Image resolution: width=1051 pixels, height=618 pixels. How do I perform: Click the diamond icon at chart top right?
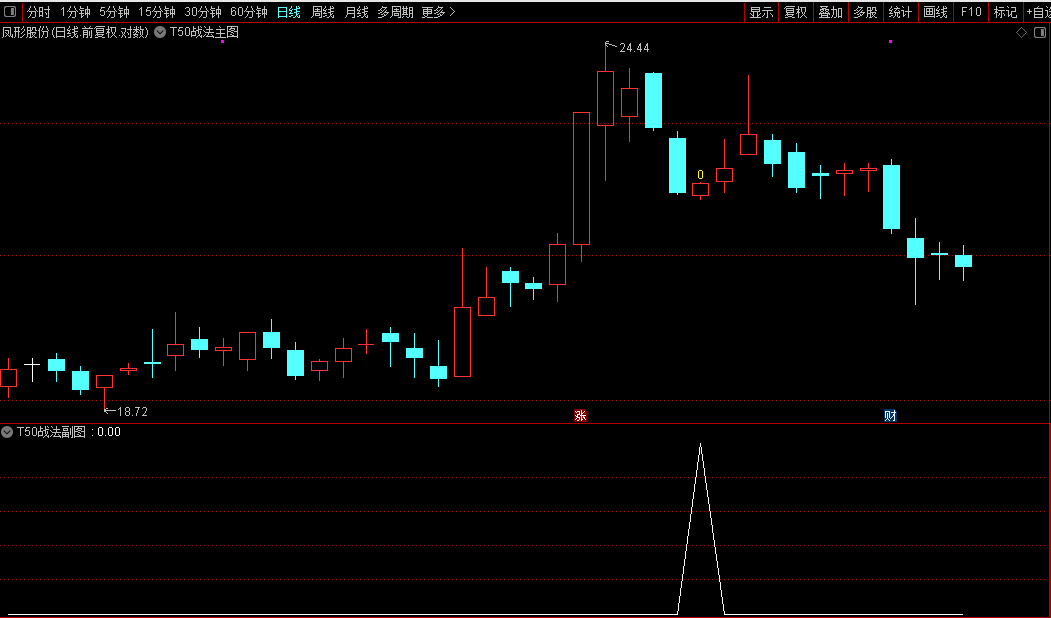[1022, 32]
